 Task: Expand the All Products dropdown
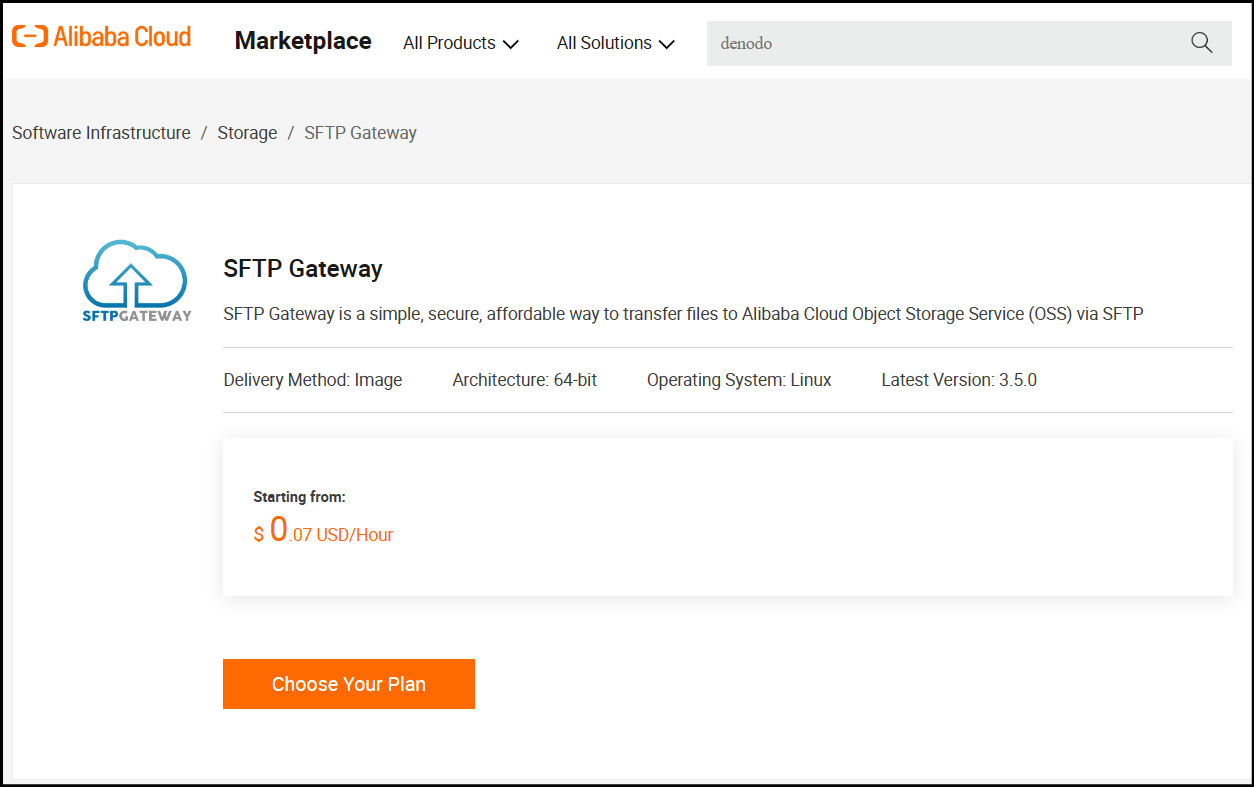[x=460, y=43]
